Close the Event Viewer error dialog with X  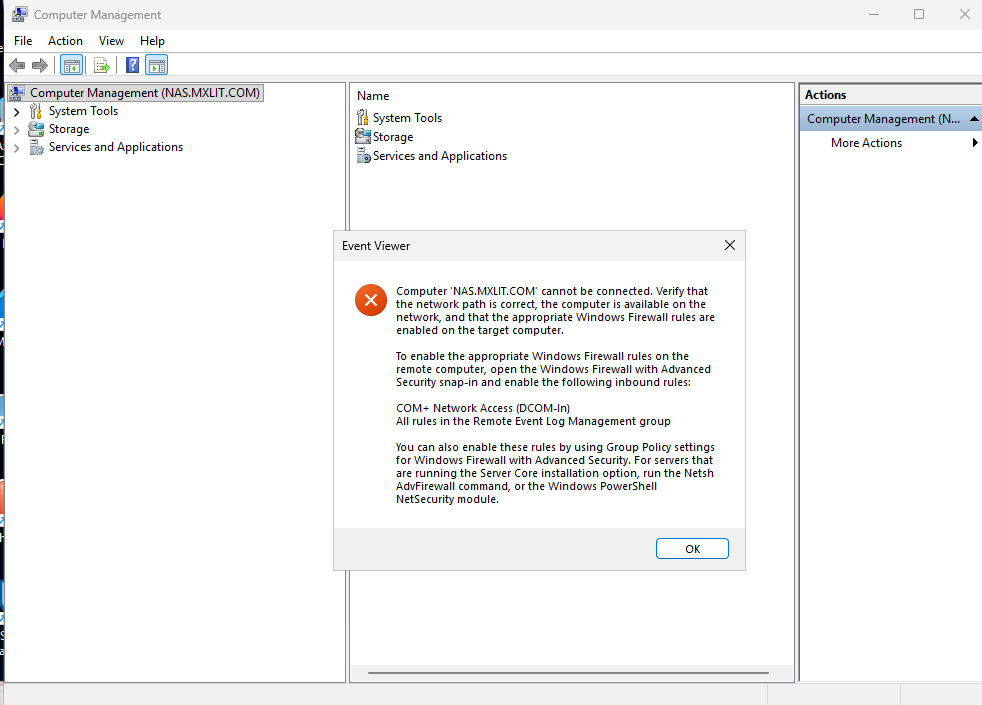point(730,246)
